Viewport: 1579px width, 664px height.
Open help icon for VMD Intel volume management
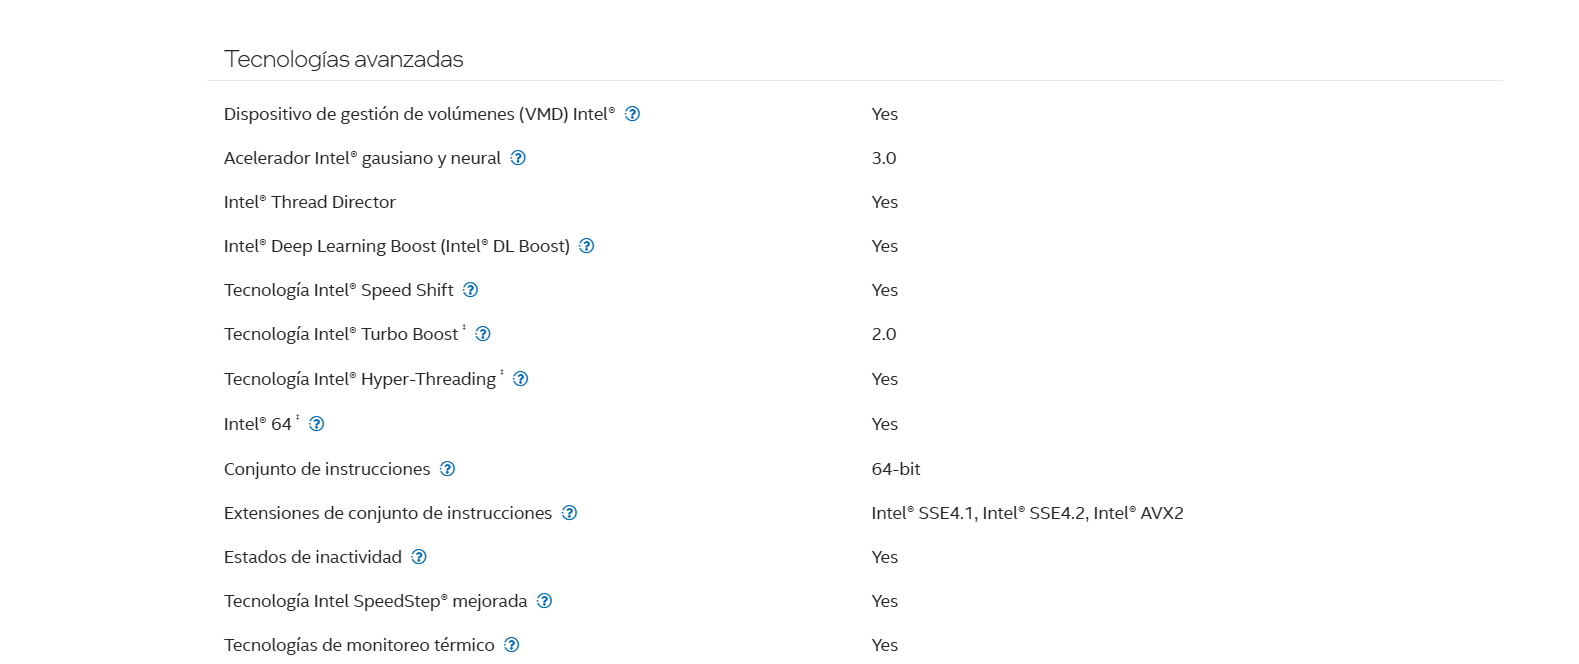632,114
